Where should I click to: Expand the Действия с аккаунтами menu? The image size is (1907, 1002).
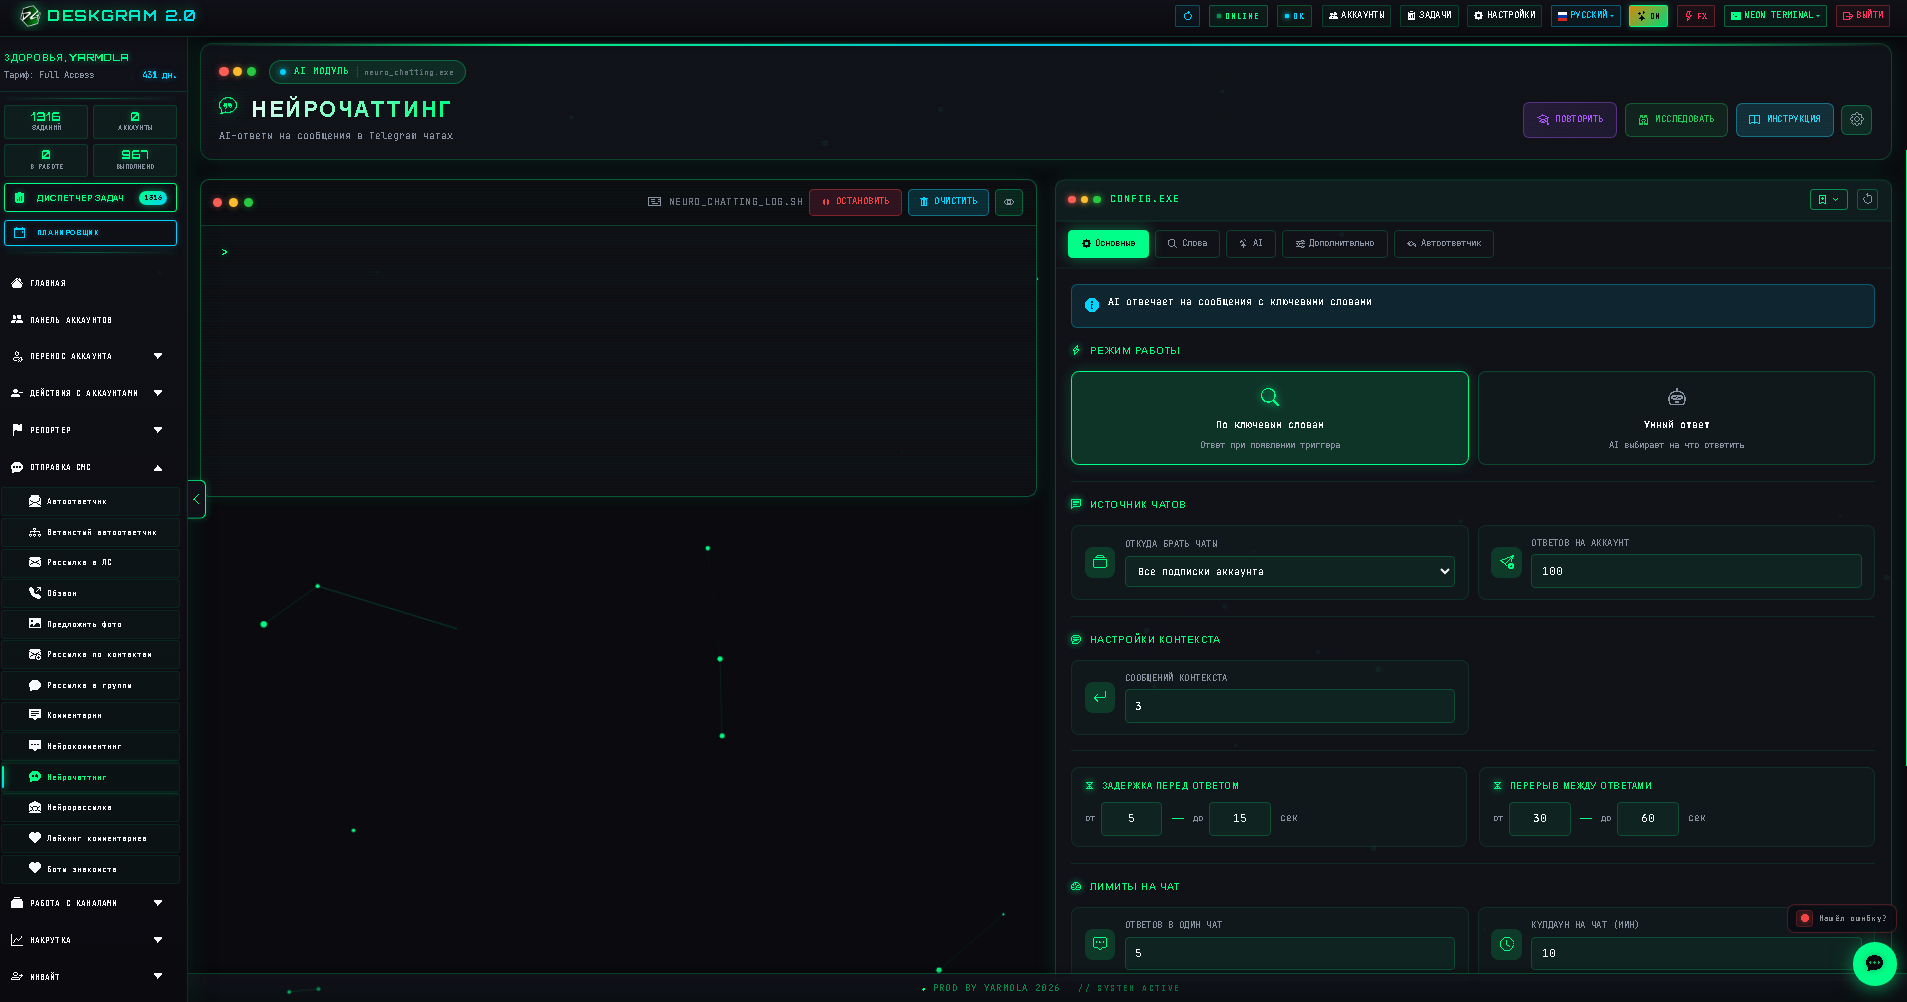pyautogui.click(x=90, y=393)
